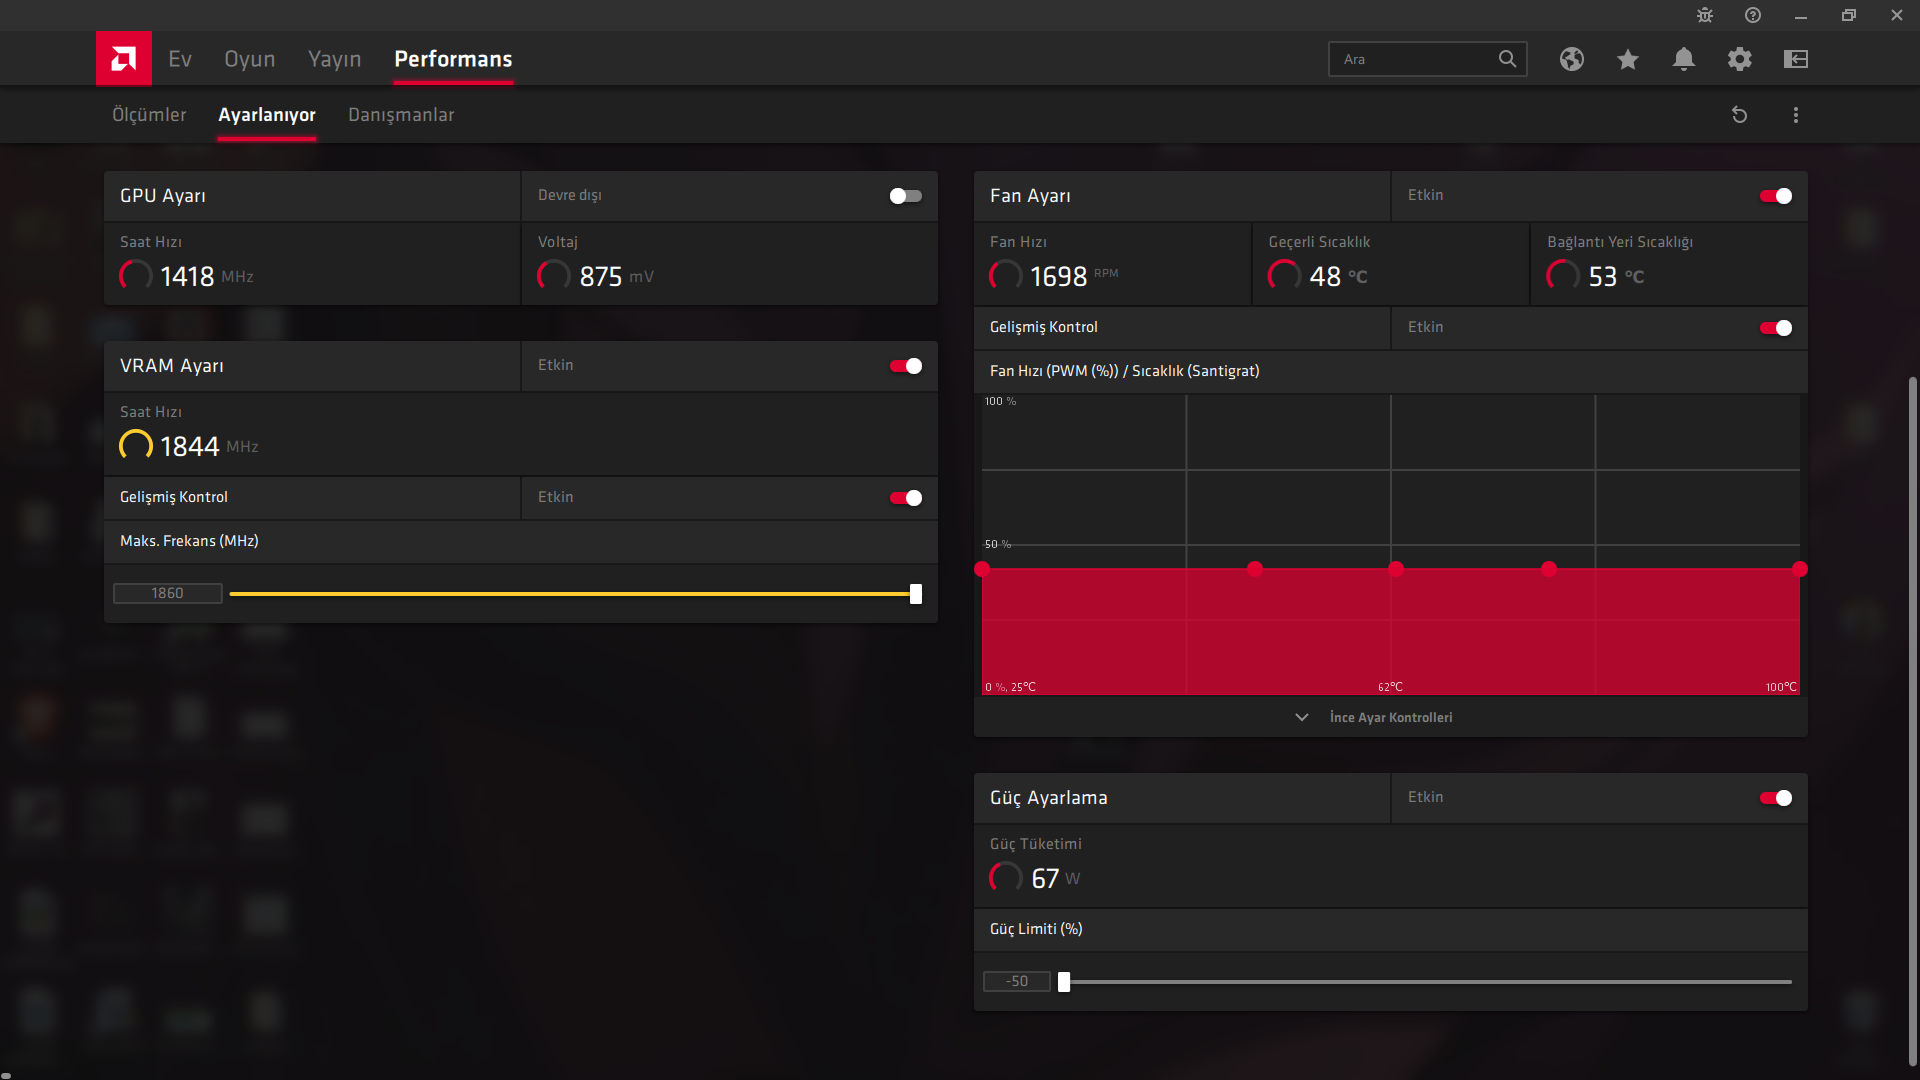Viewport: 1920px width, 1080px height.
Task: Click the Ara search field
Action: [1415, 59]
